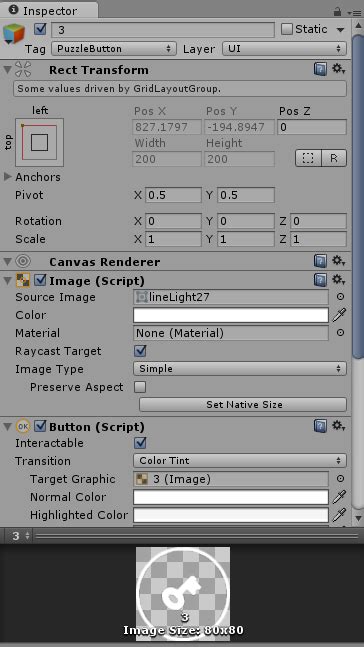Pick Image color with the eyedropper
The height and width of the screenshot is (647, 364).
[339, 315]
